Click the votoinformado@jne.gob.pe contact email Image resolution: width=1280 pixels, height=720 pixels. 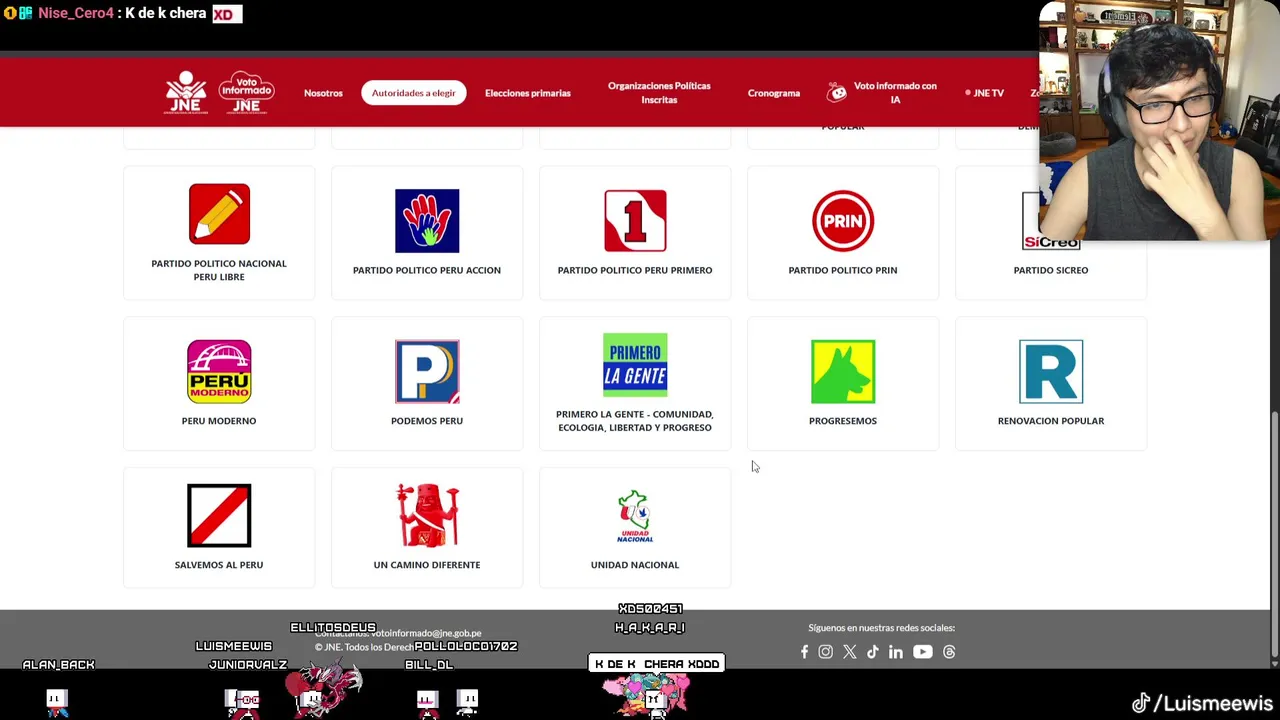[427, 633]
